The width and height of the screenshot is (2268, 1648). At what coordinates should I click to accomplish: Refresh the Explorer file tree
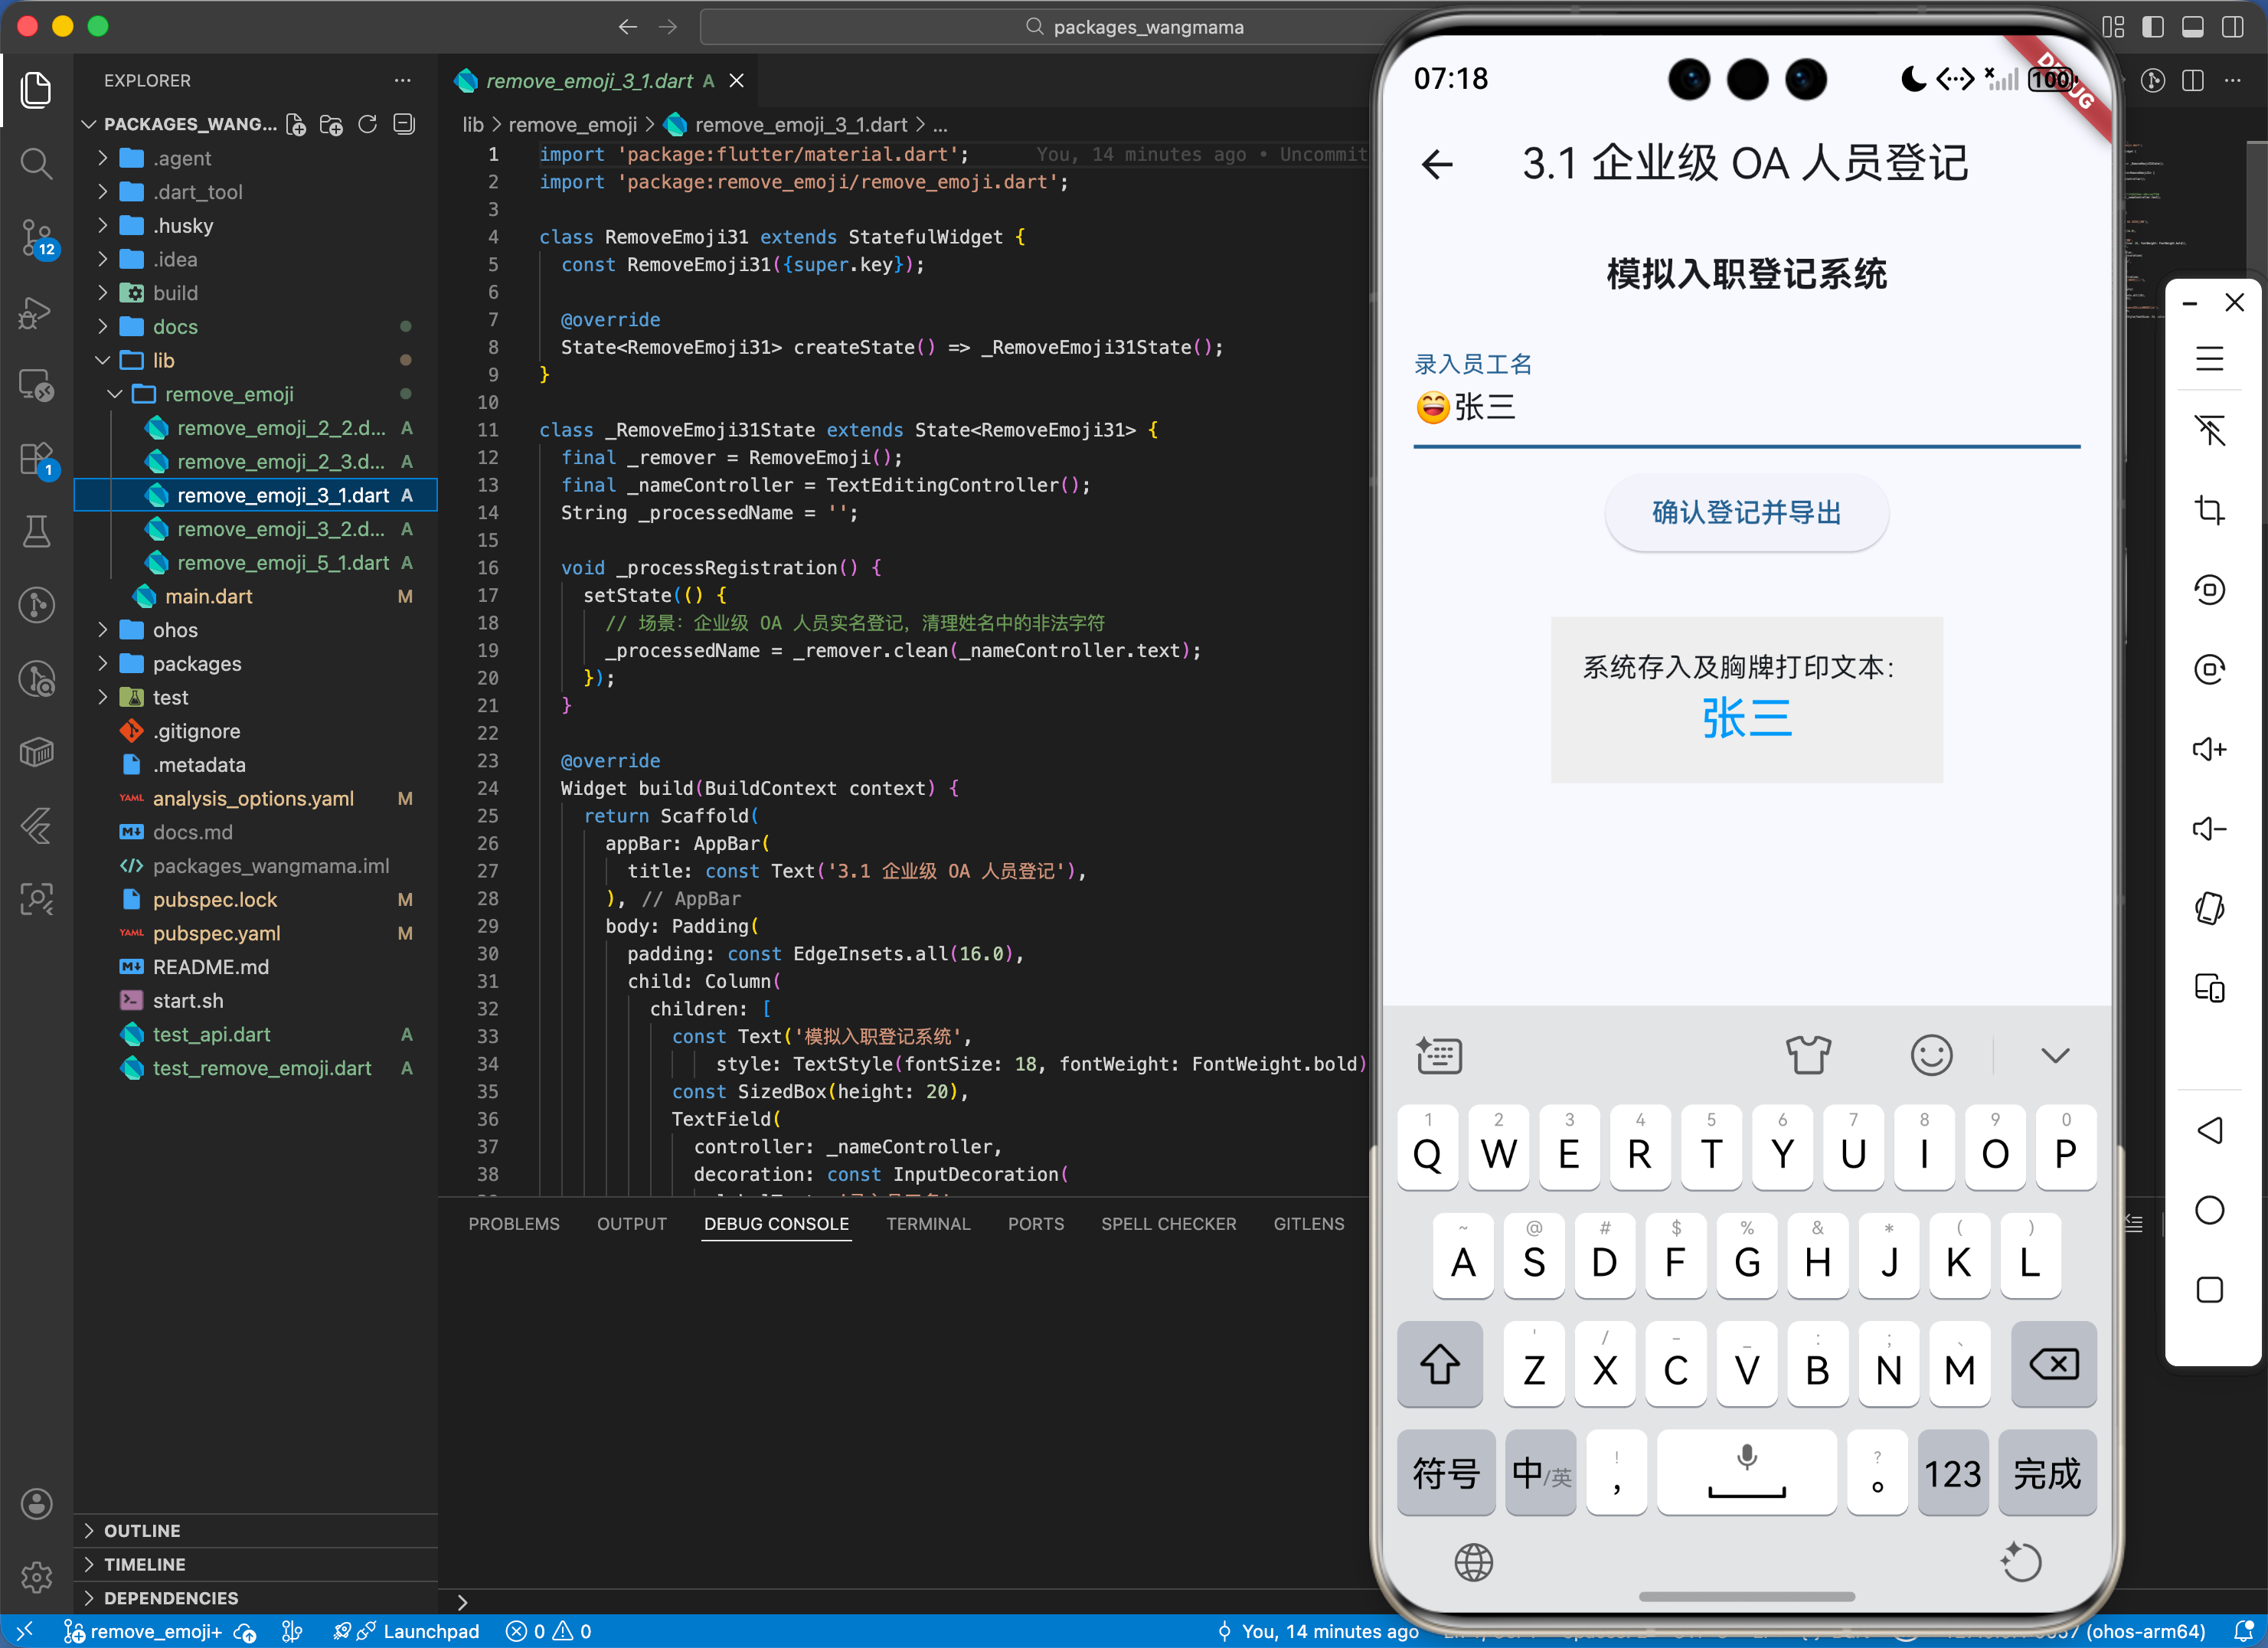tap(368, 124)
